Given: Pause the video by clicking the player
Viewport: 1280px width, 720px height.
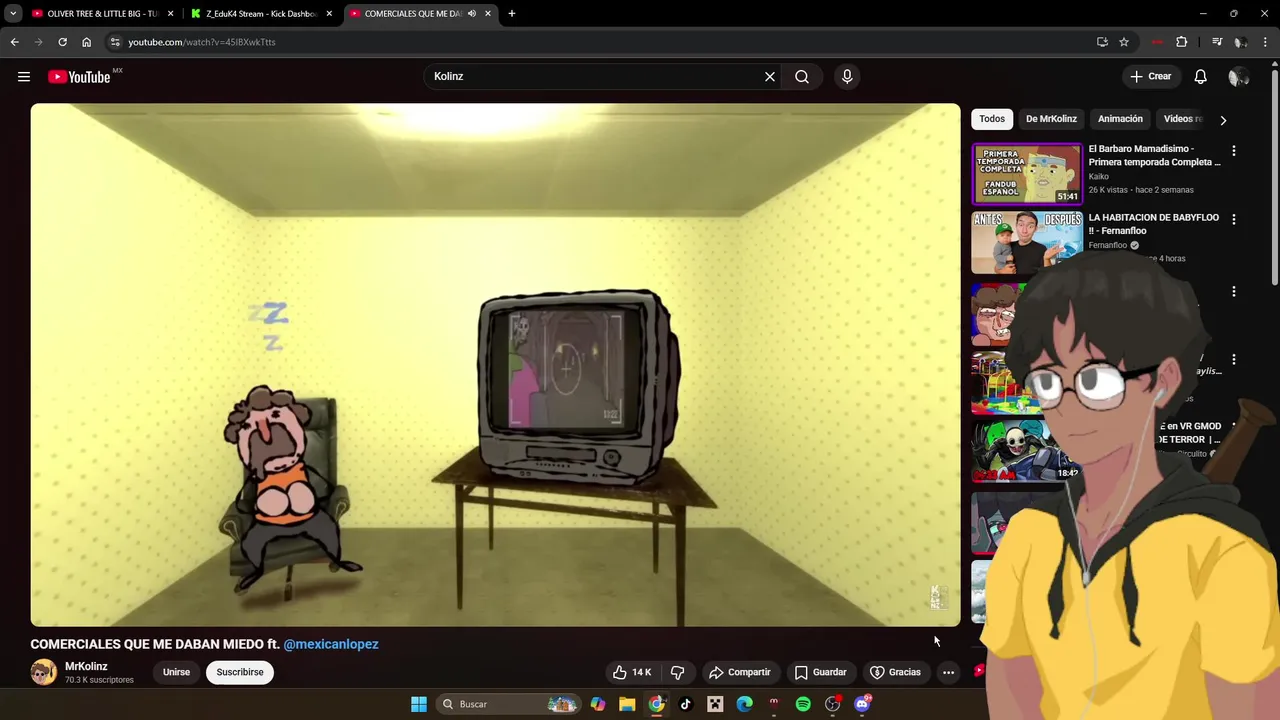Looking at the screenshot, I should (x=495, y=365).
